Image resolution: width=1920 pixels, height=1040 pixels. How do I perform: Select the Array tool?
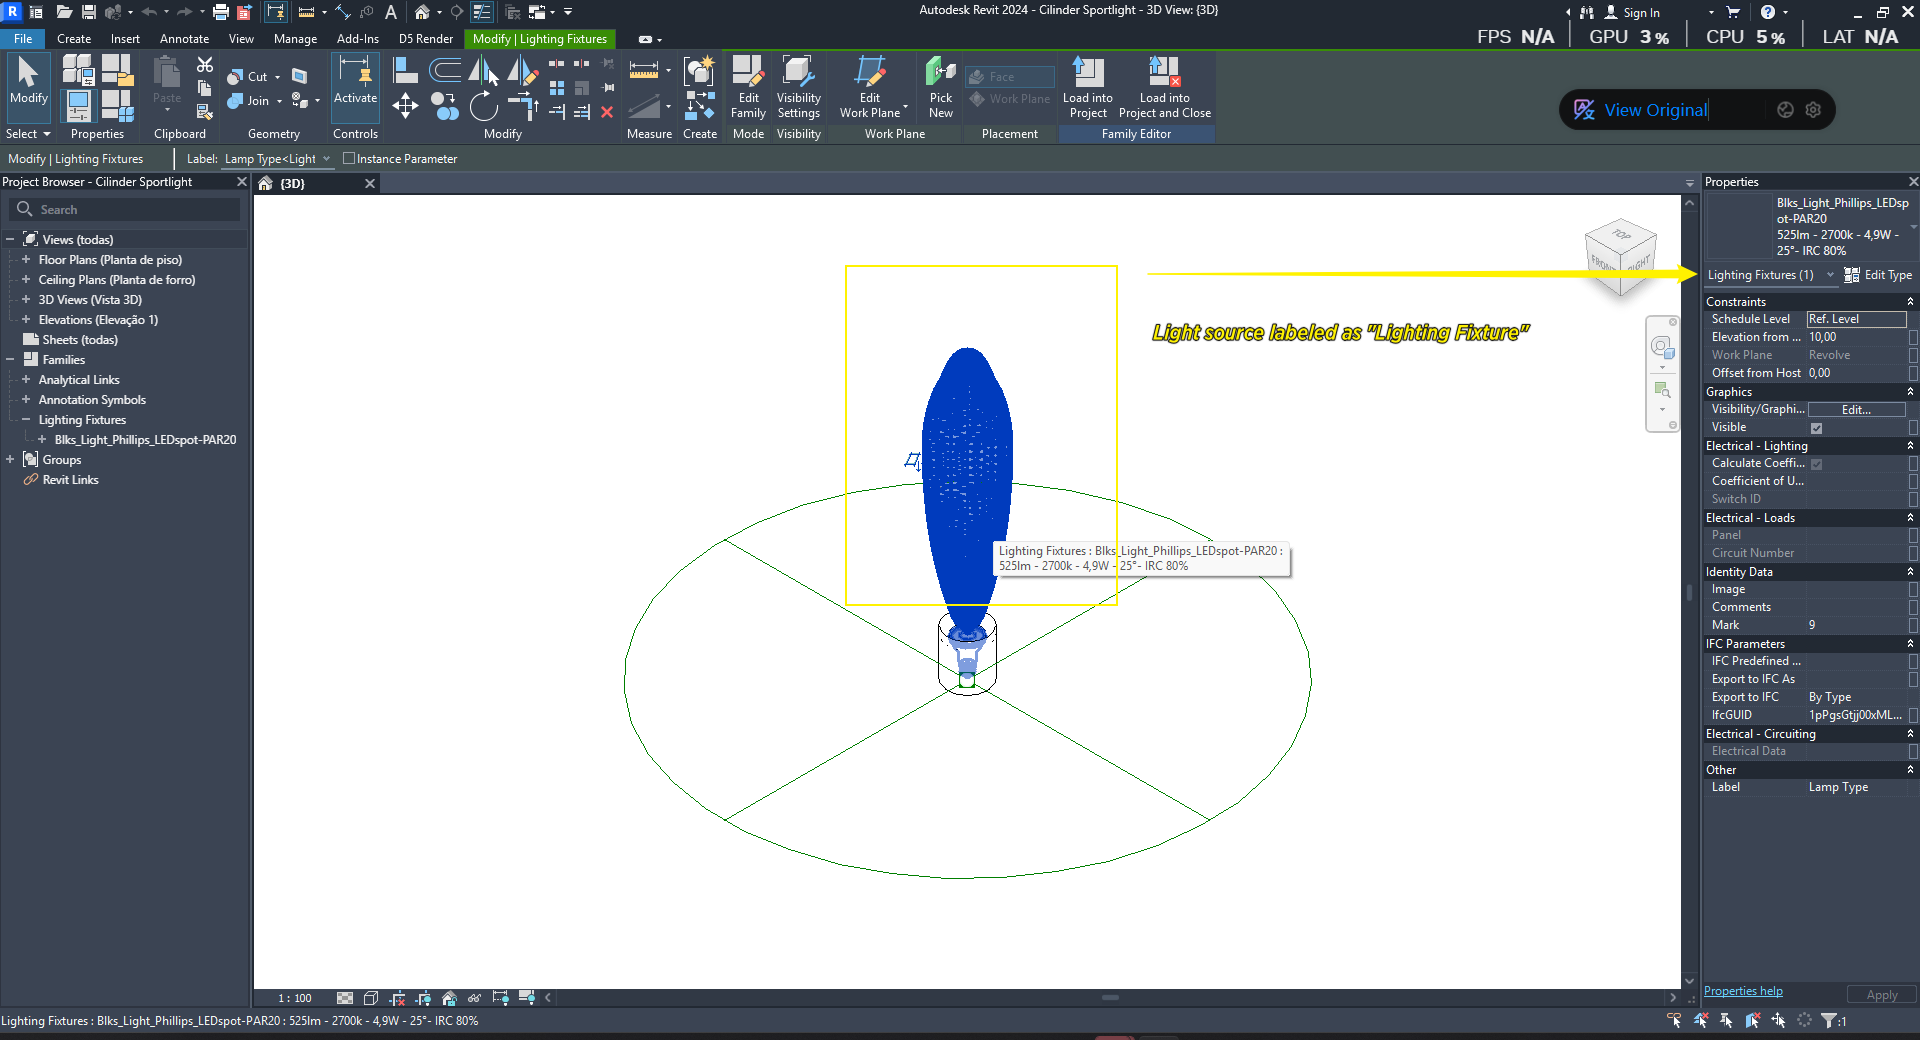tap(557, 88)
